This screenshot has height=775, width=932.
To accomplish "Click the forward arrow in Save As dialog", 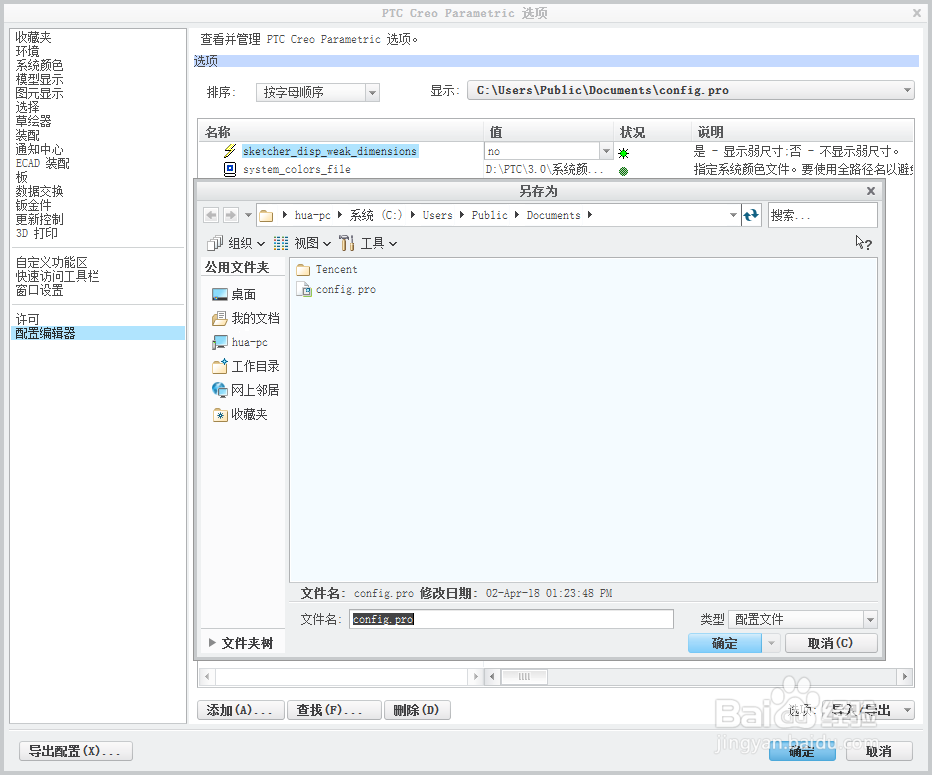I will coord(231,215).
